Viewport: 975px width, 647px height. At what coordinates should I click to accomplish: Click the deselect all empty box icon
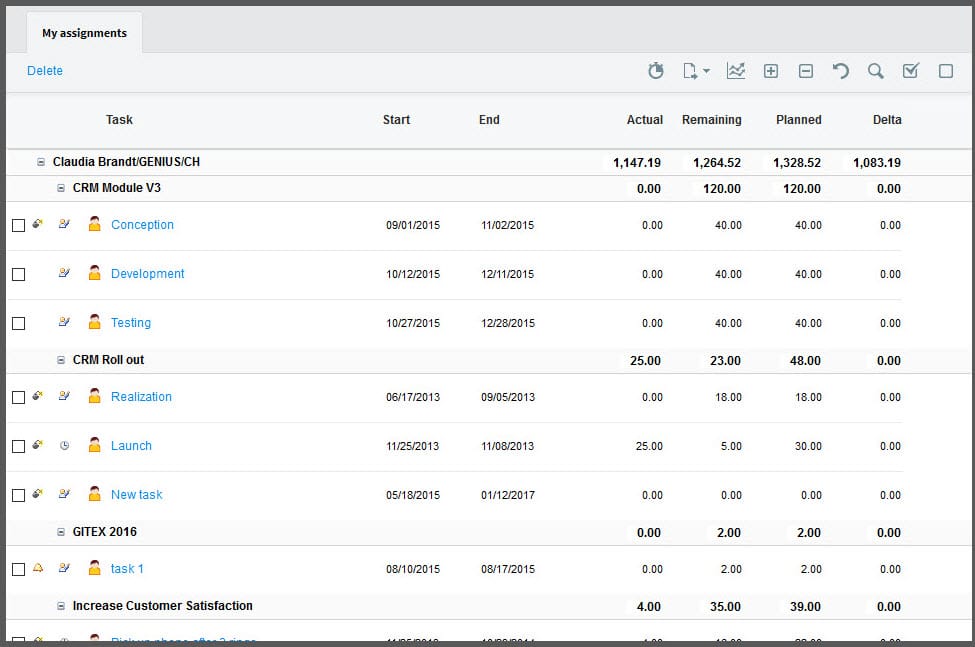(x=946, y=71)
